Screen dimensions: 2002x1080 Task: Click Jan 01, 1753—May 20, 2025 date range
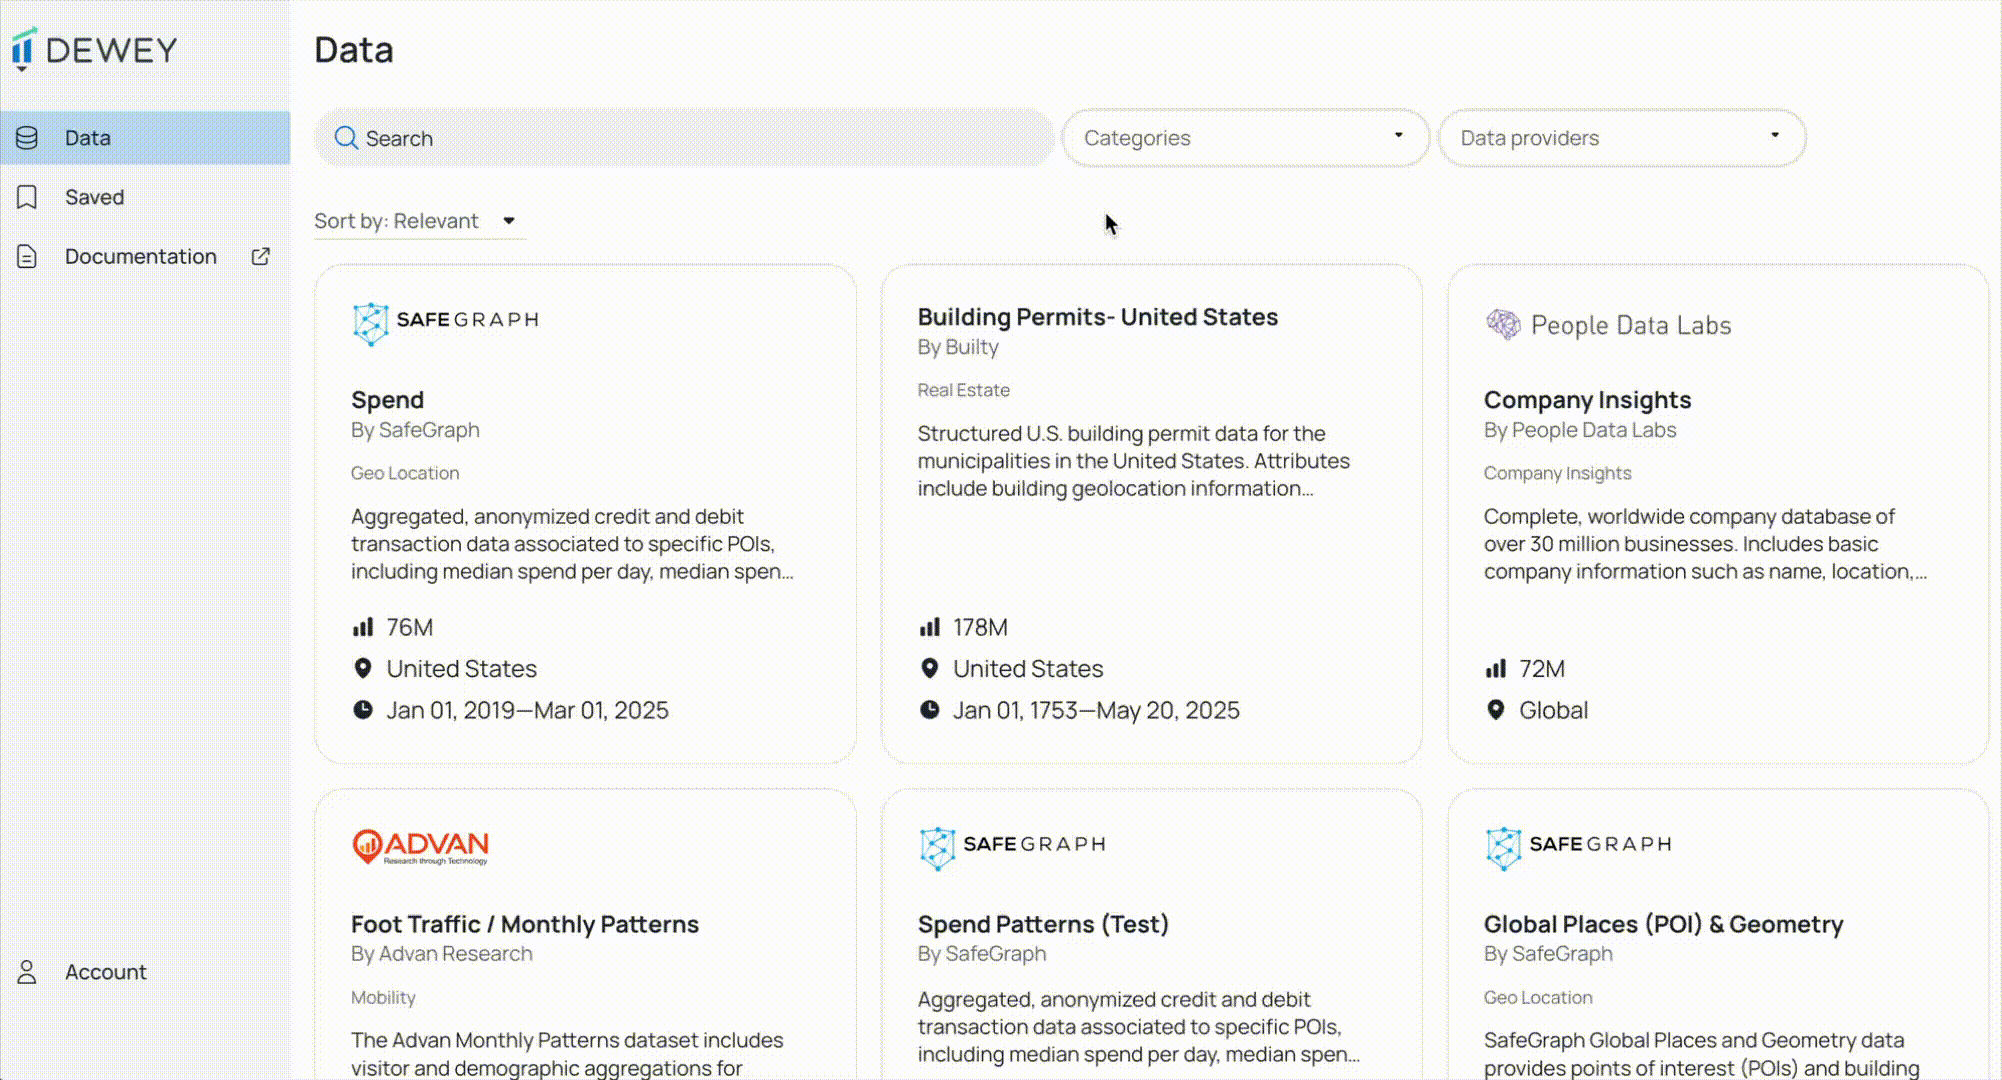tap(1096, 710)
